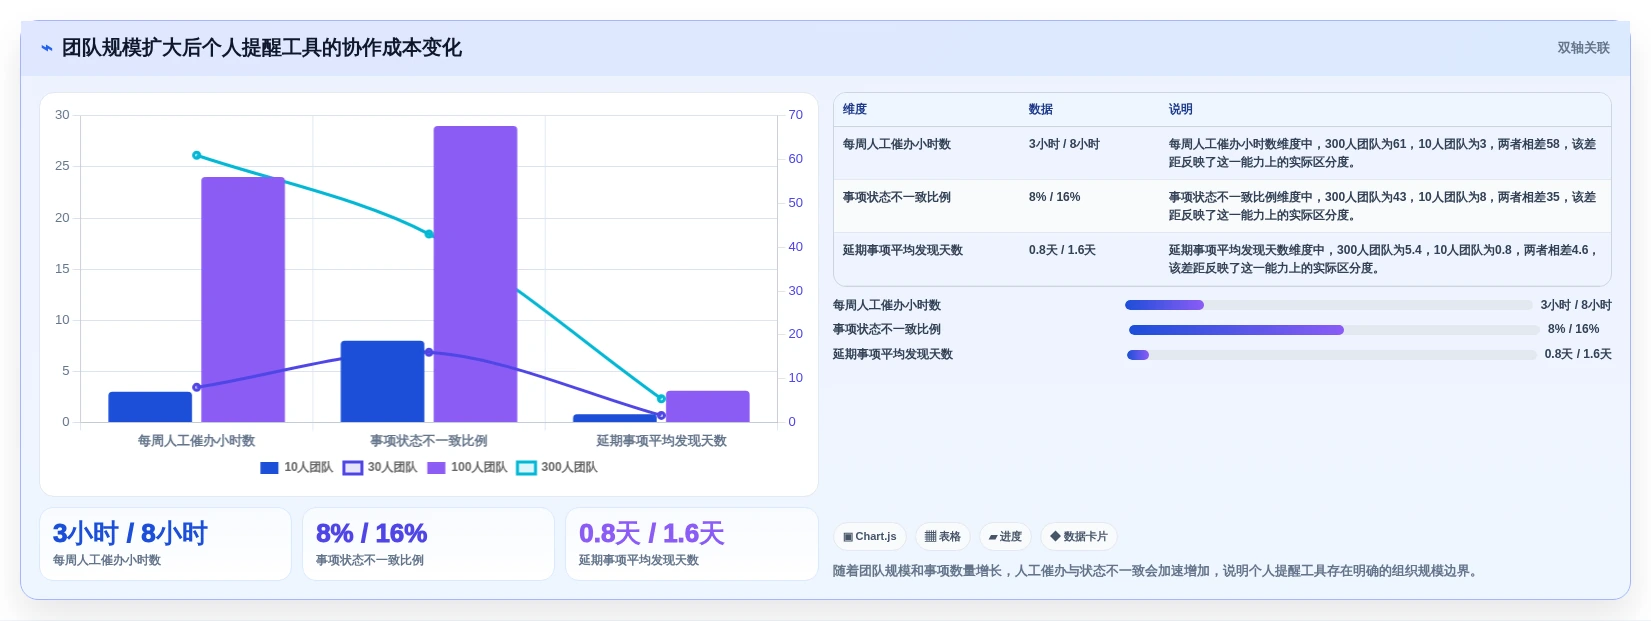This screenshot has height=621, width=1651.
Task: Click the 说明 text for 延期事项平均发现天数 row
Action: 1384,259
